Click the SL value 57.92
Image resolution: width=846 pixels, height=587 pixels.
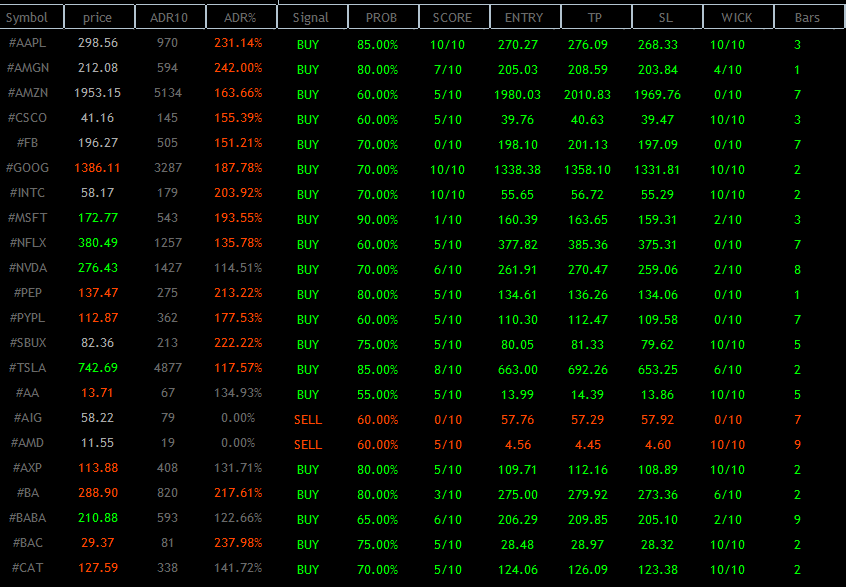pos(658,420)
